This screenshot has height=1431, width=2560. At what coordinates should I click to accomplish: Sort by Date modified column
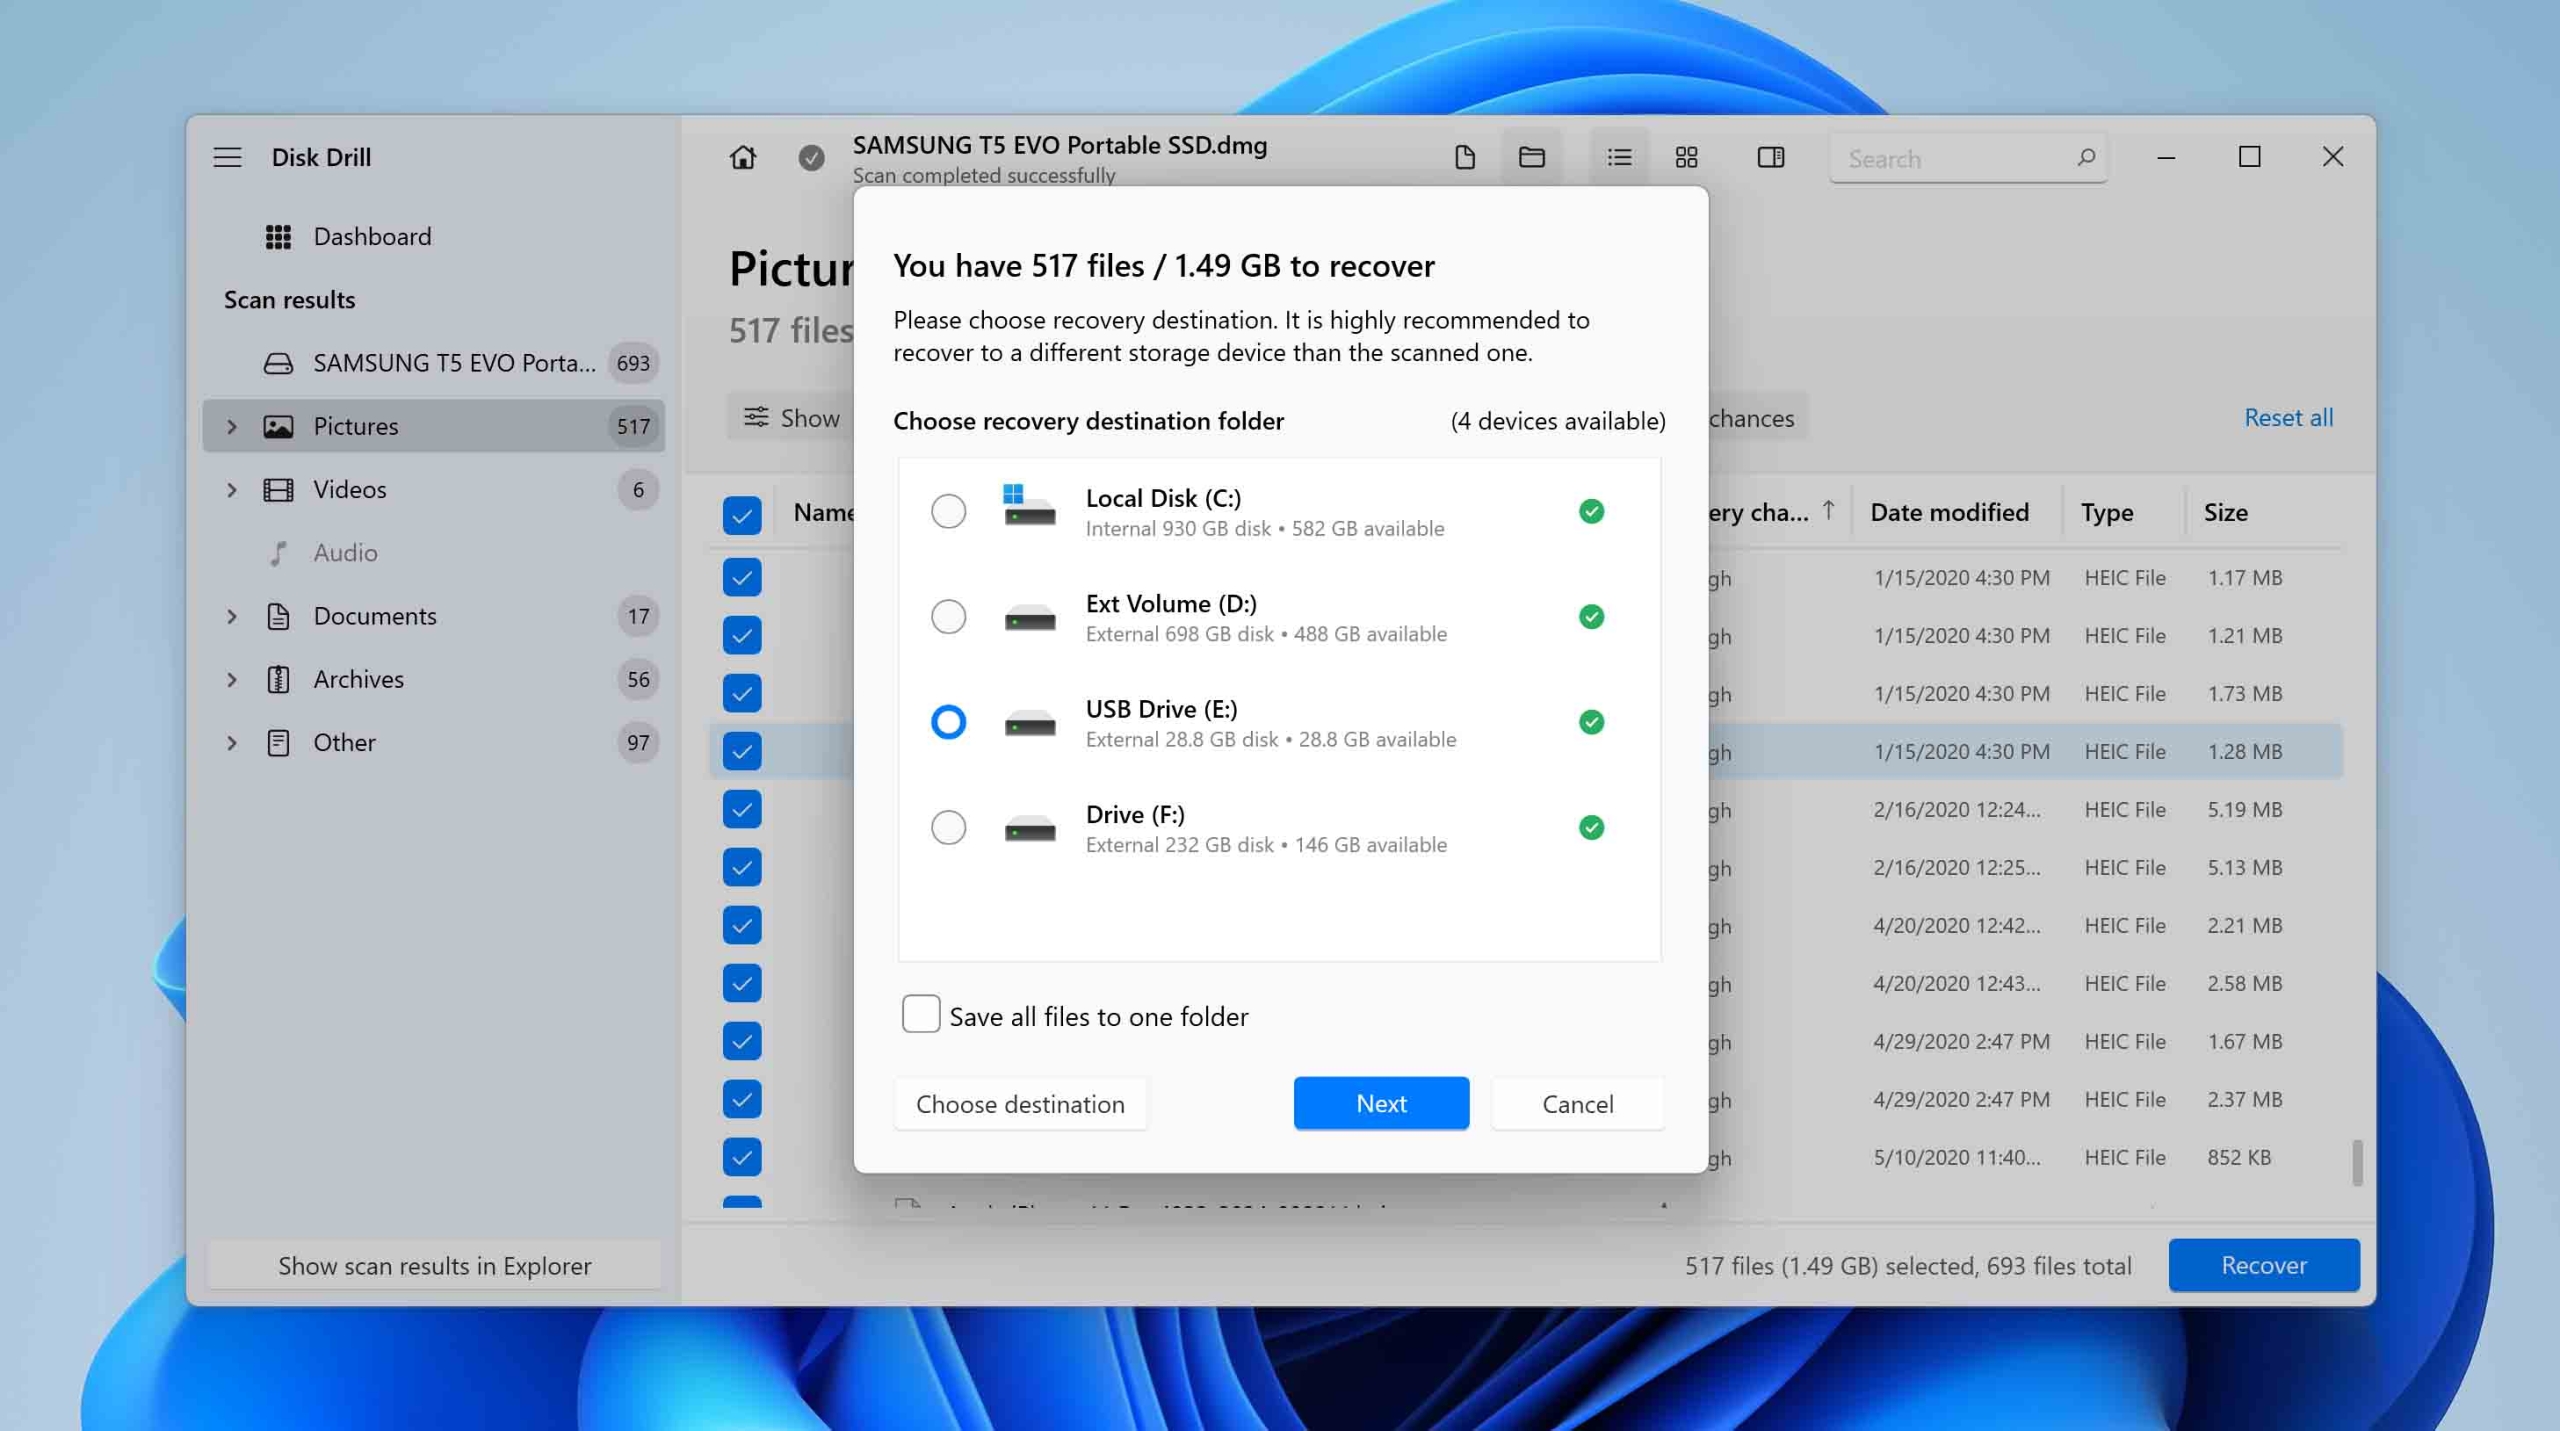point(1949,512)
